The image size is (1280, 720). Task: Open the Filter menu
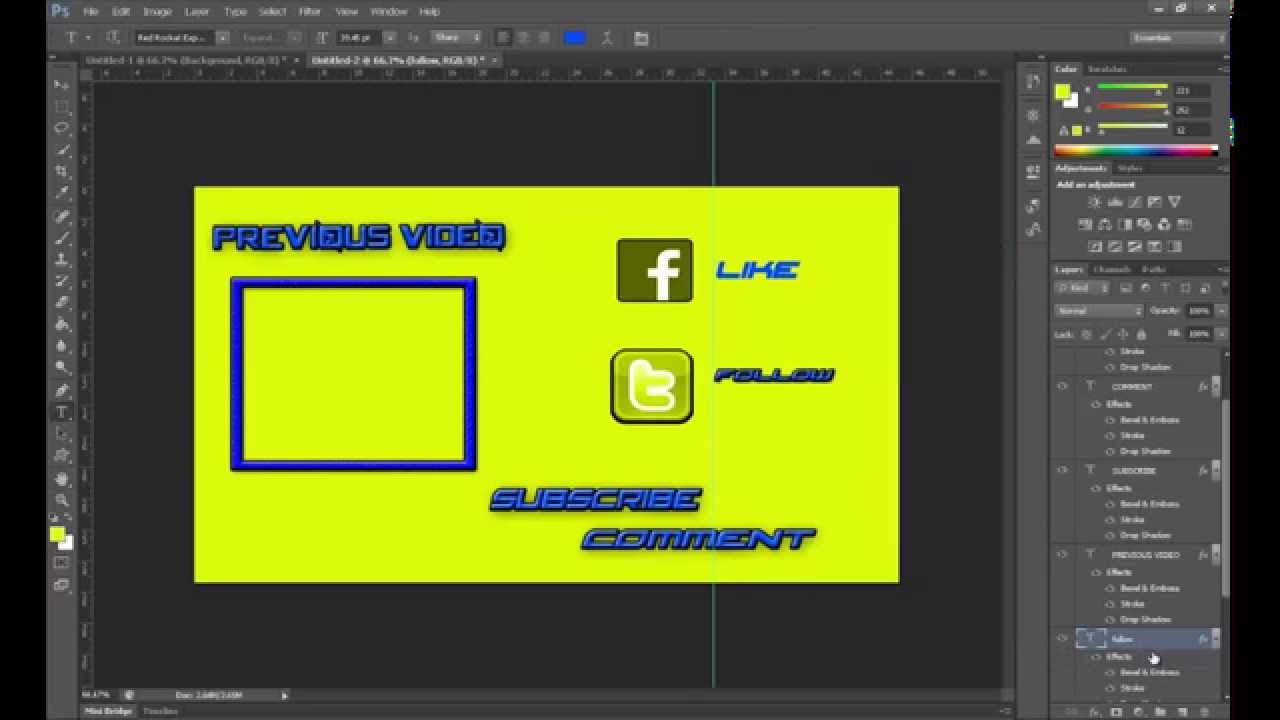[x=310, y=11]
